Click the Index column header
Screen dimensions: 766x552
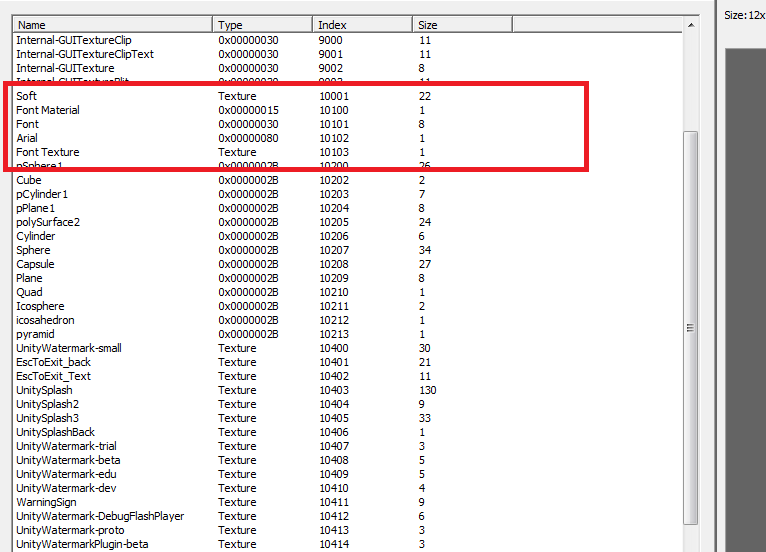[362, 24]
